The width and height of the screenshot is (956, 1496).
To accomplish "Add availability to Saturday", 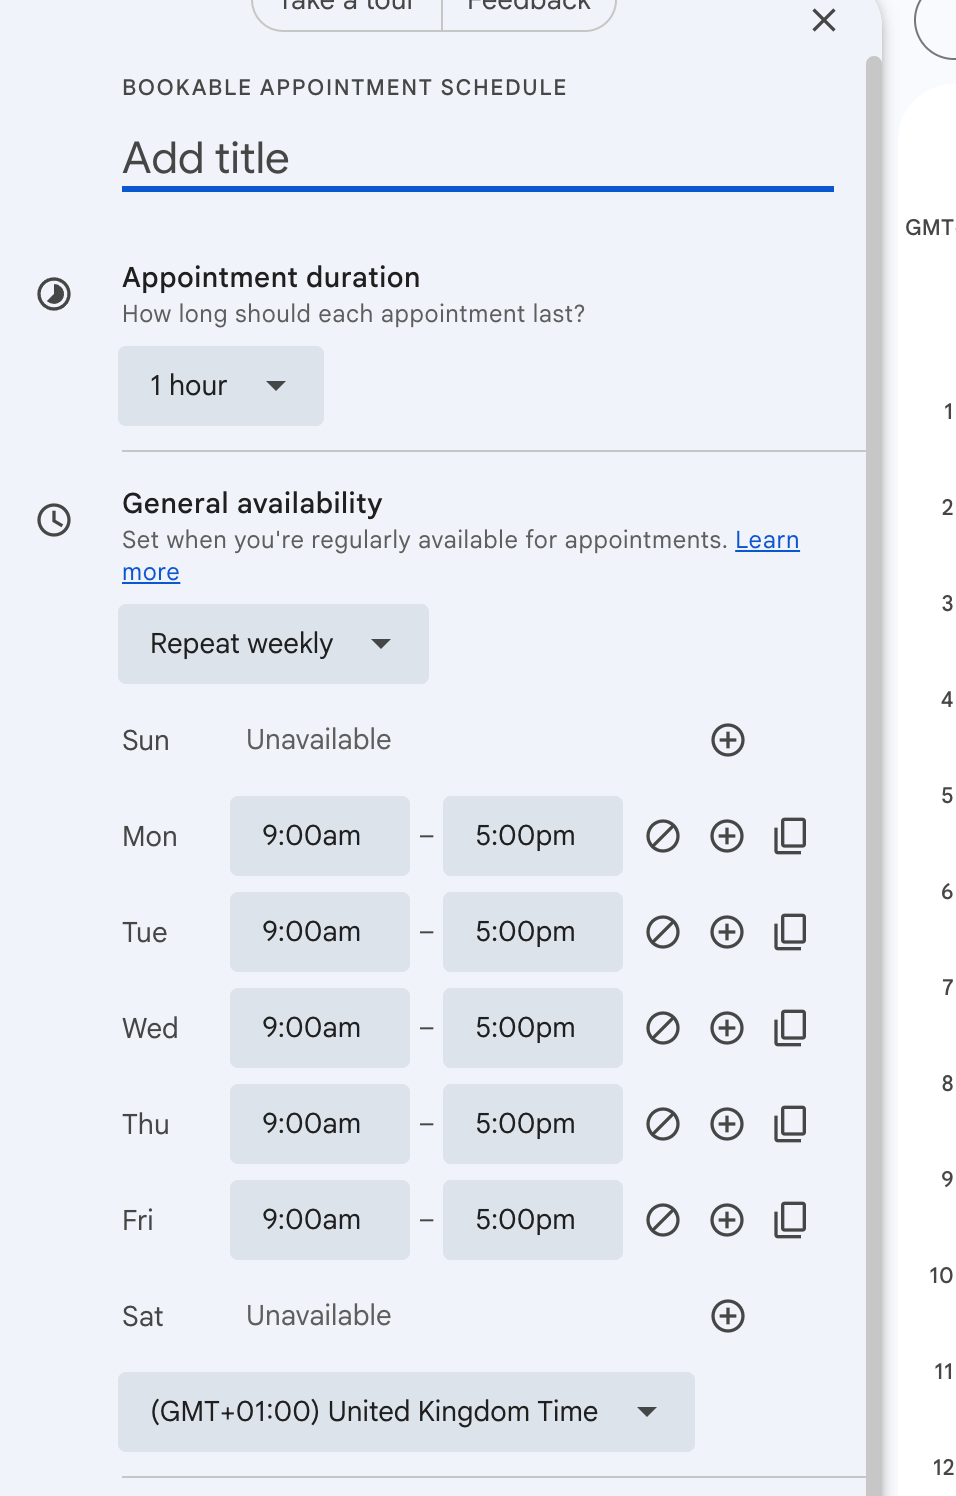I will [728, 1315].
